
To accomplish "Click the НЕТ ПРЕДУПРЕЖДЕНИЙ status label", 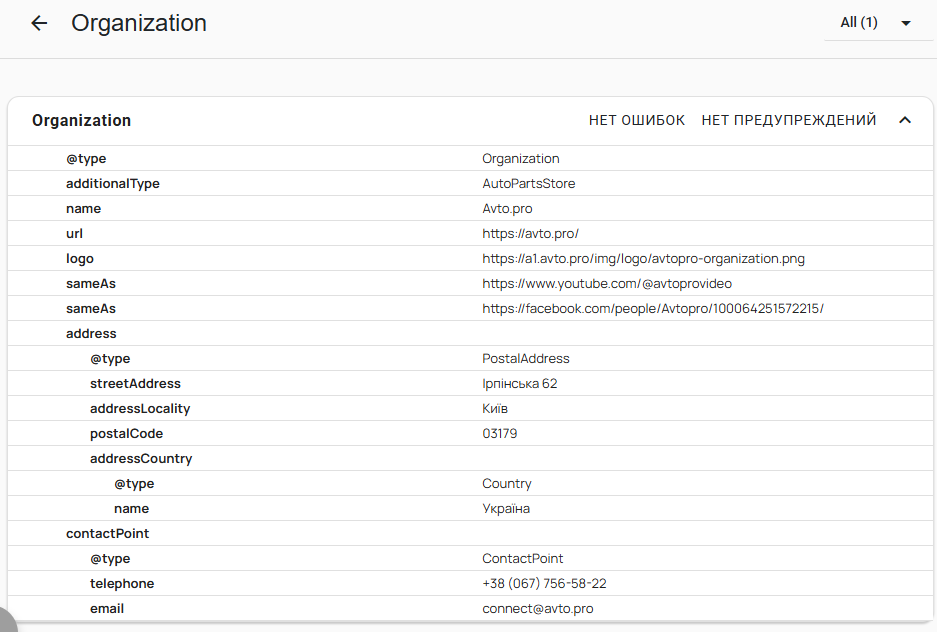I will pos(789,120).
